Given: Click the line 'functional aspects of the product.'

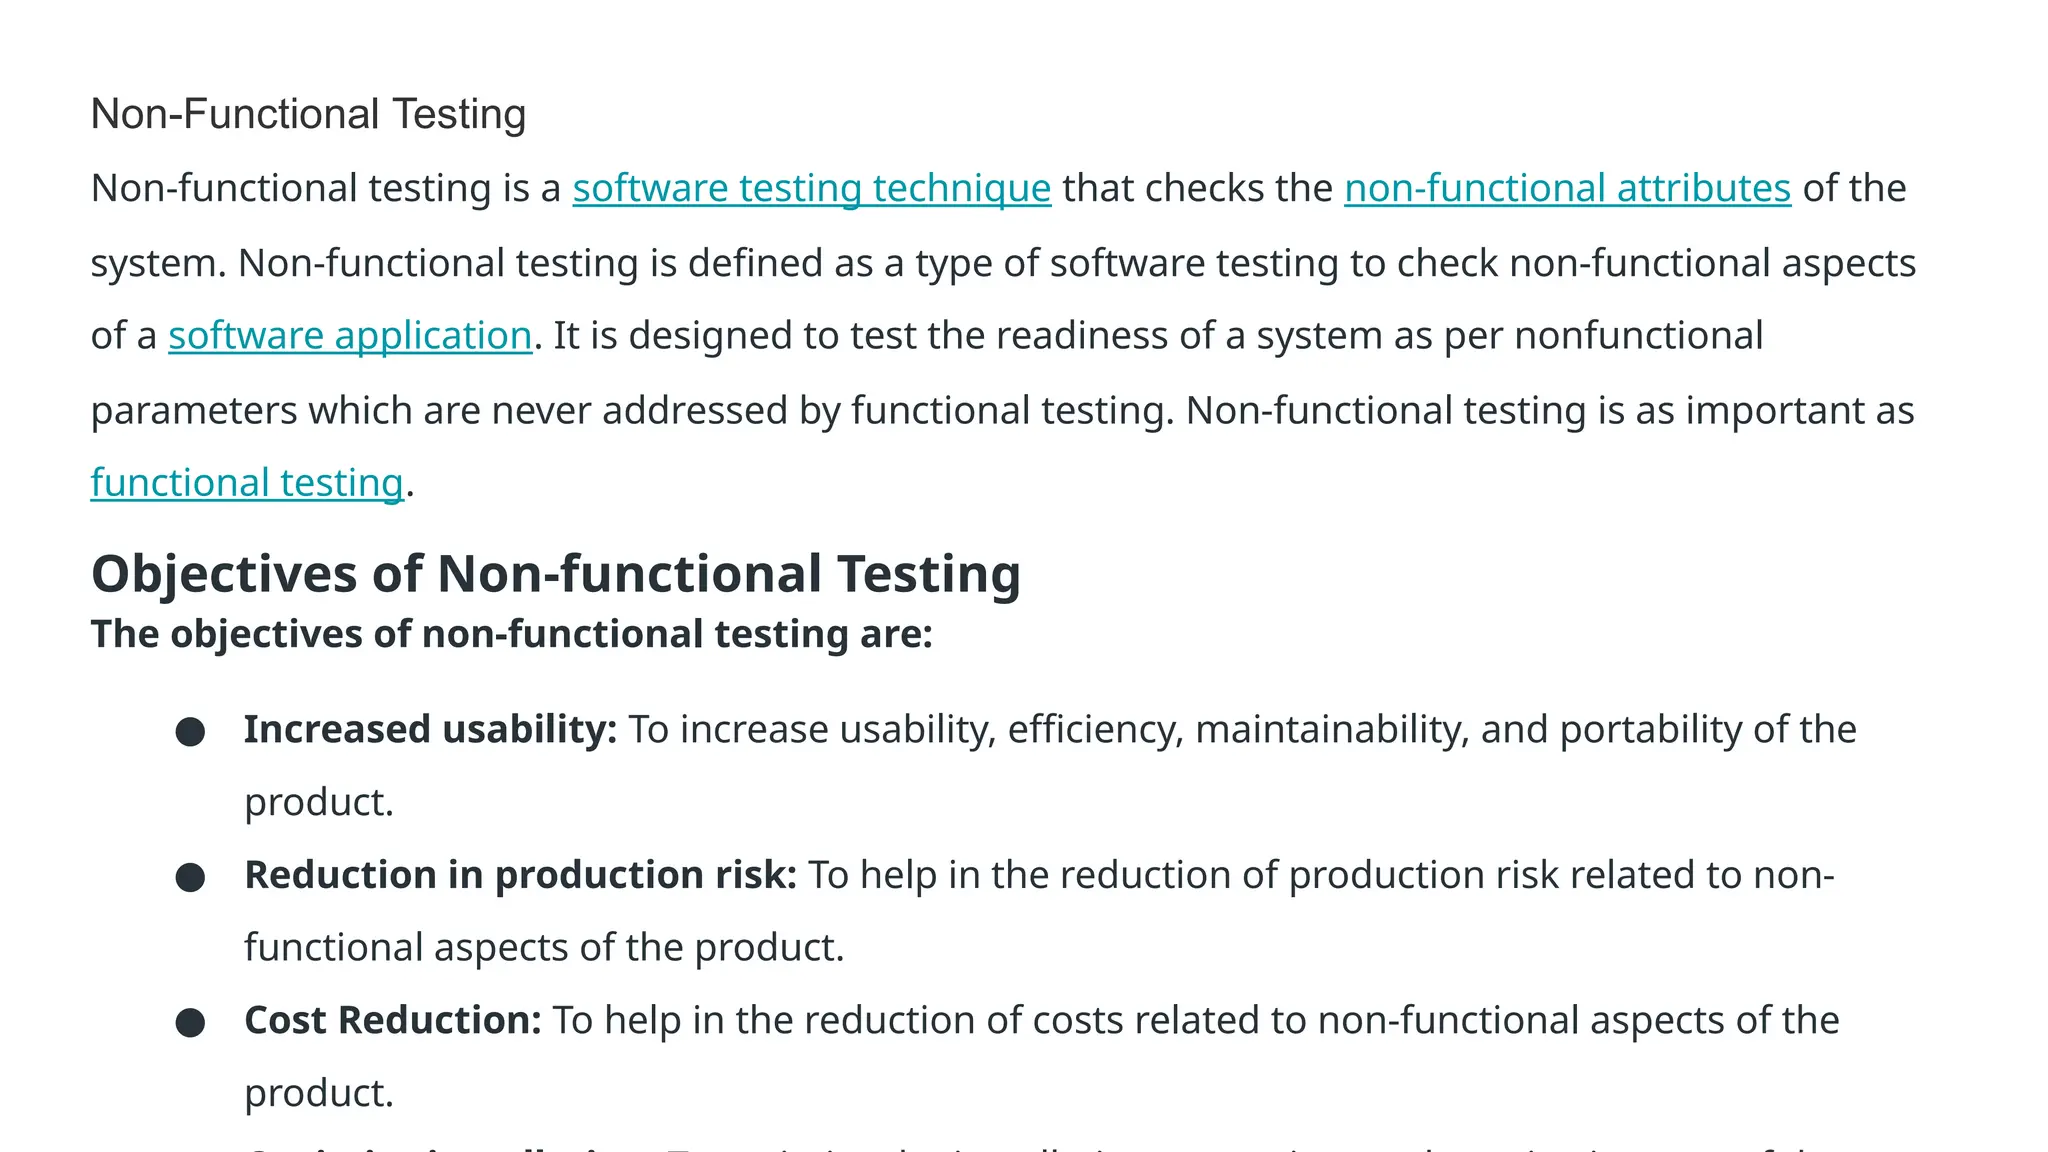Looking at the screenshot, I should coord(544,947).
